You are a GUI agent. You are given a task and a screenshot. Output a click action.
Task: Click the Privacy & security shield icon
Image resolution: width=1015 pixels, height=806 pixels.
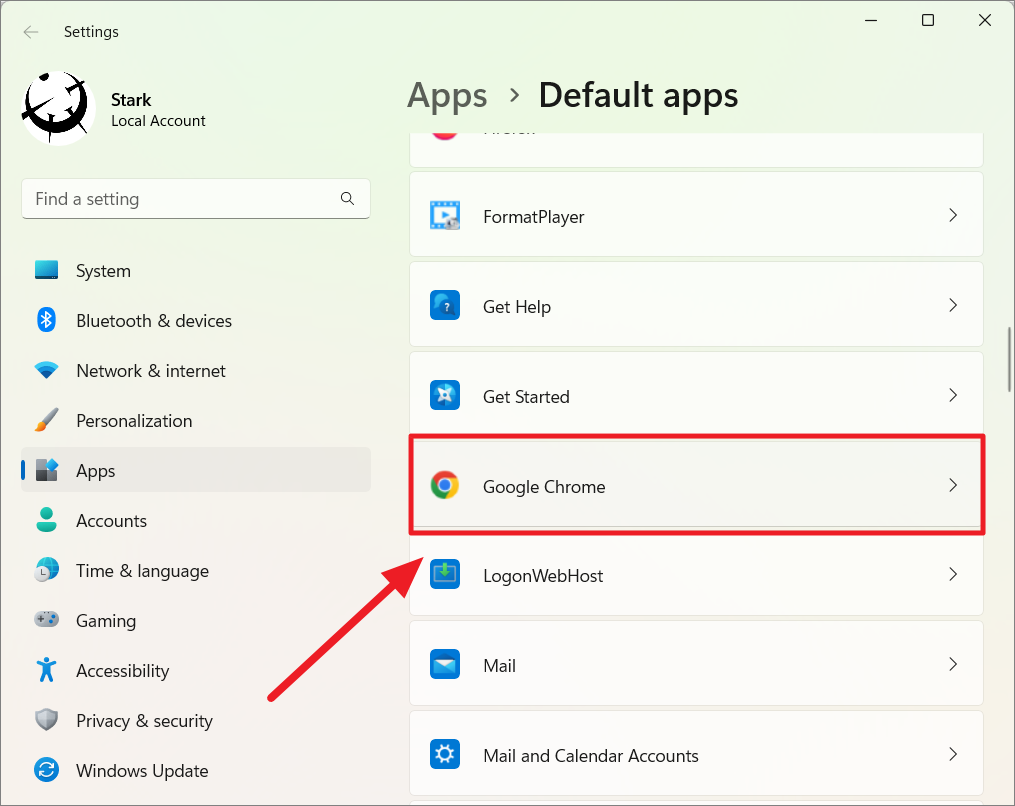[x=47, y=719]
